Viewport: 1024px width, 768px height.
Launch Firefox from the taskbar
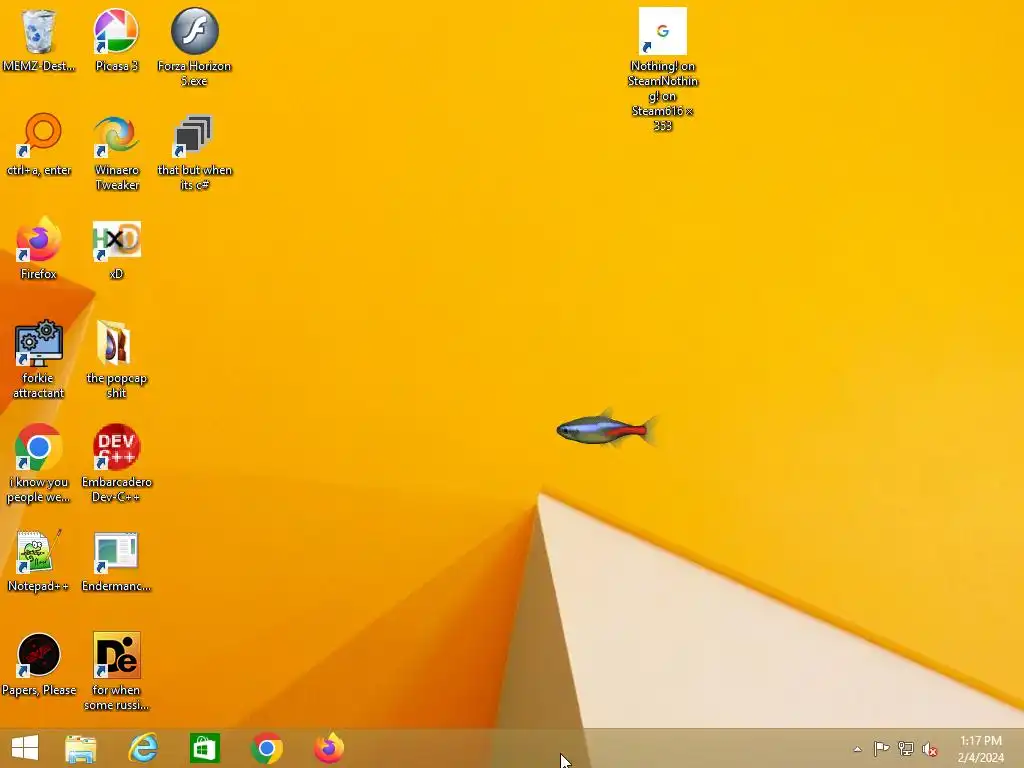[x=328, y=748]
